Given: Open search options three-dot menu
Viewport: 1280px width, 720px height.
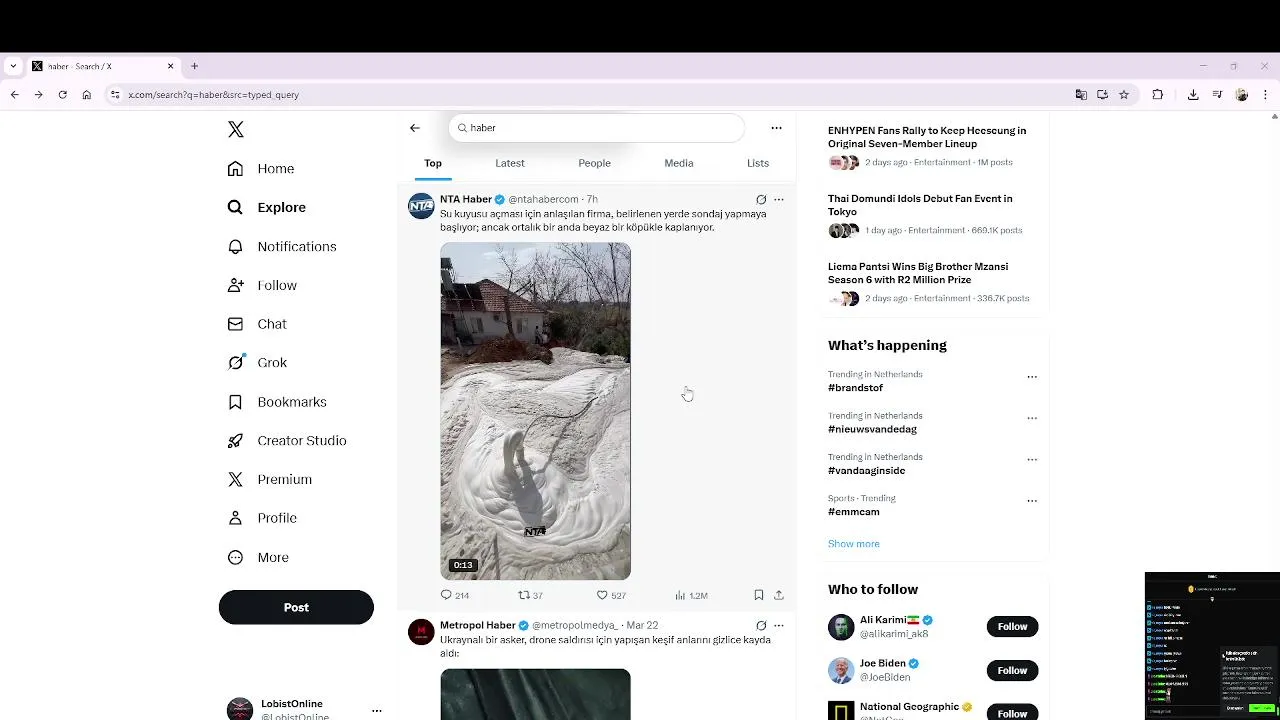Looking at the screenshot, I should tap(776, 128).
